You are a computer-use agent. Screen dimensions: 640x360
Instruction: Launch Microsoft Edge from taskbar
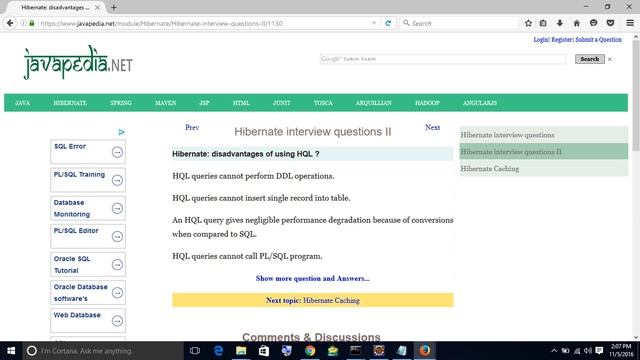(218, 351)
